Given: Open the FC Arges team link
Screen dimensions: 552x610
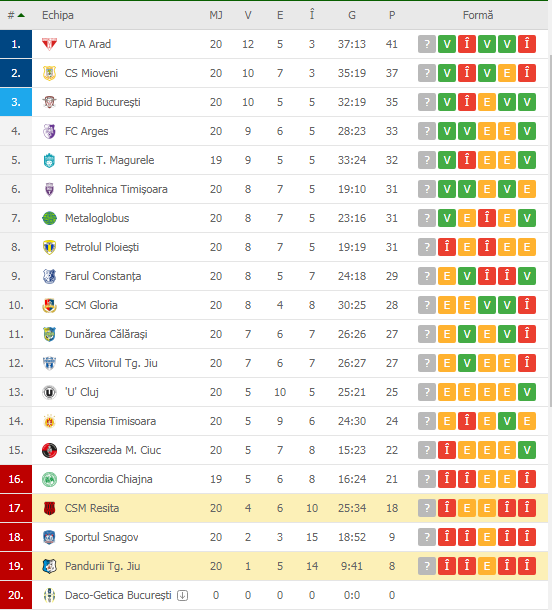Looking at the screenshot, I should pos(86,131).
